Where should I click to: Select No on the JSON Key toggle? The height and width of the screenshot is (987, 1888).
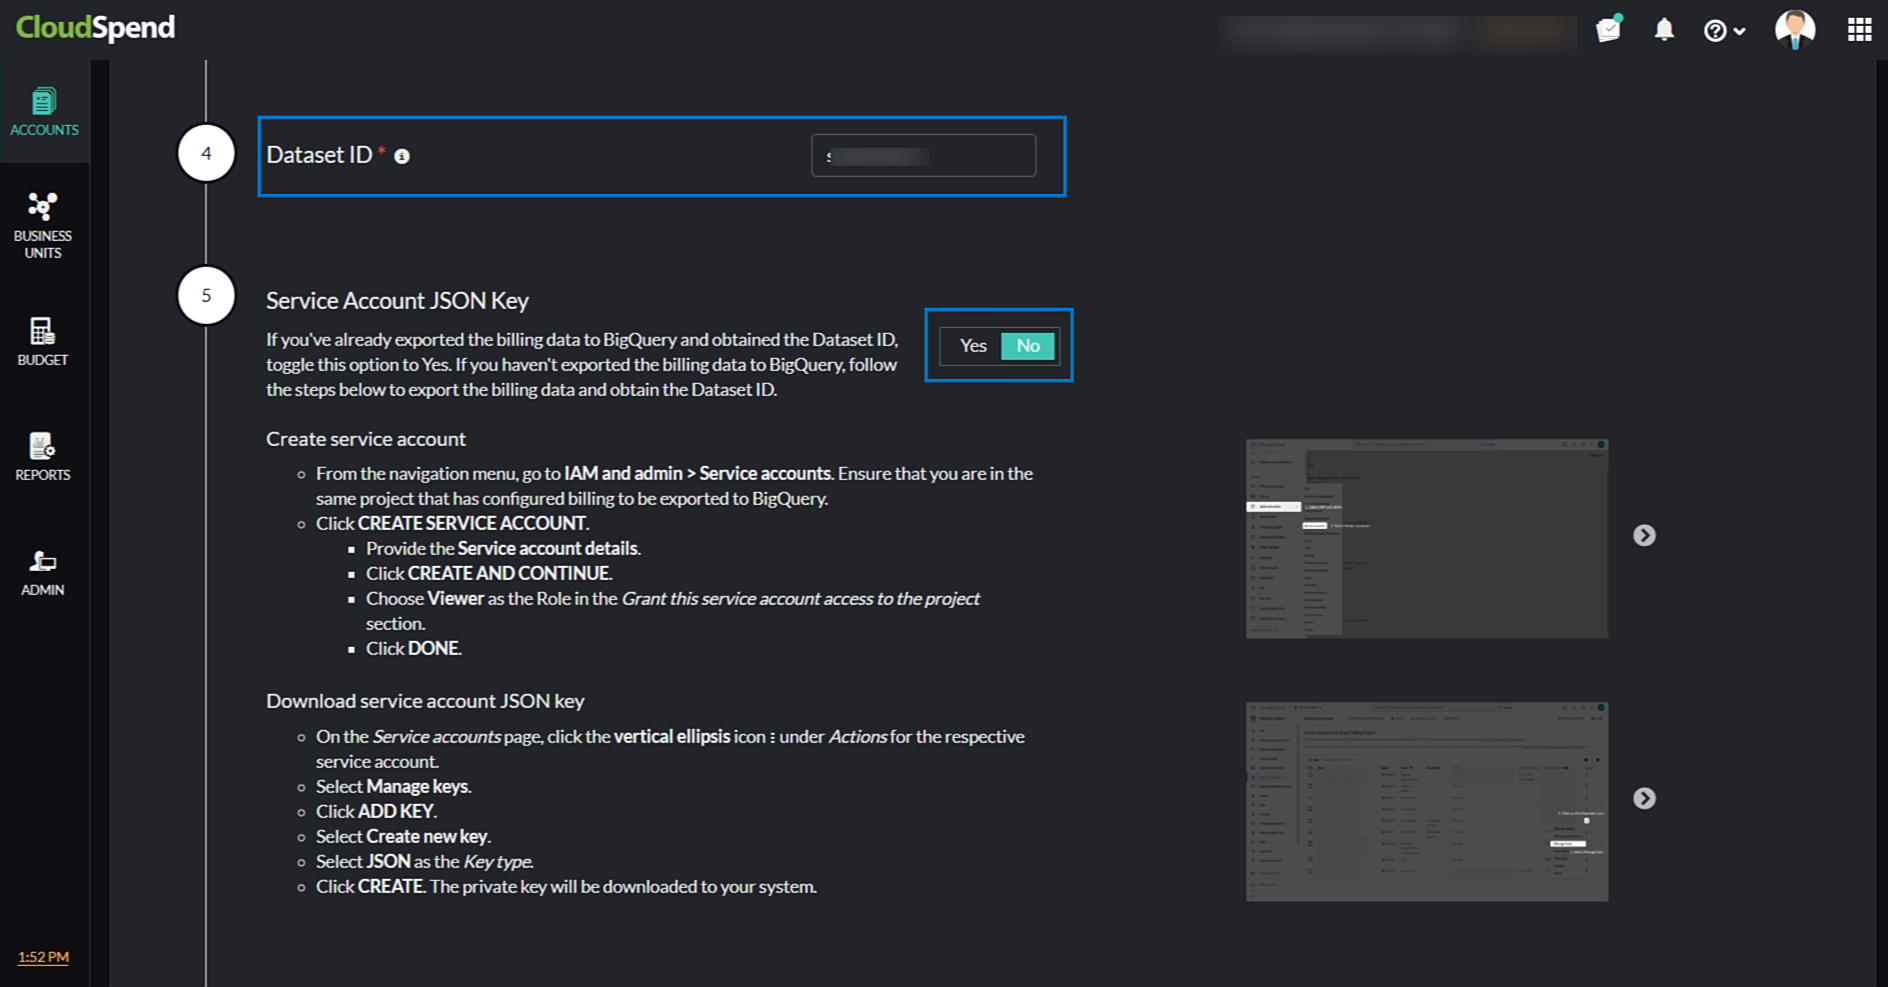point(1028,345)
